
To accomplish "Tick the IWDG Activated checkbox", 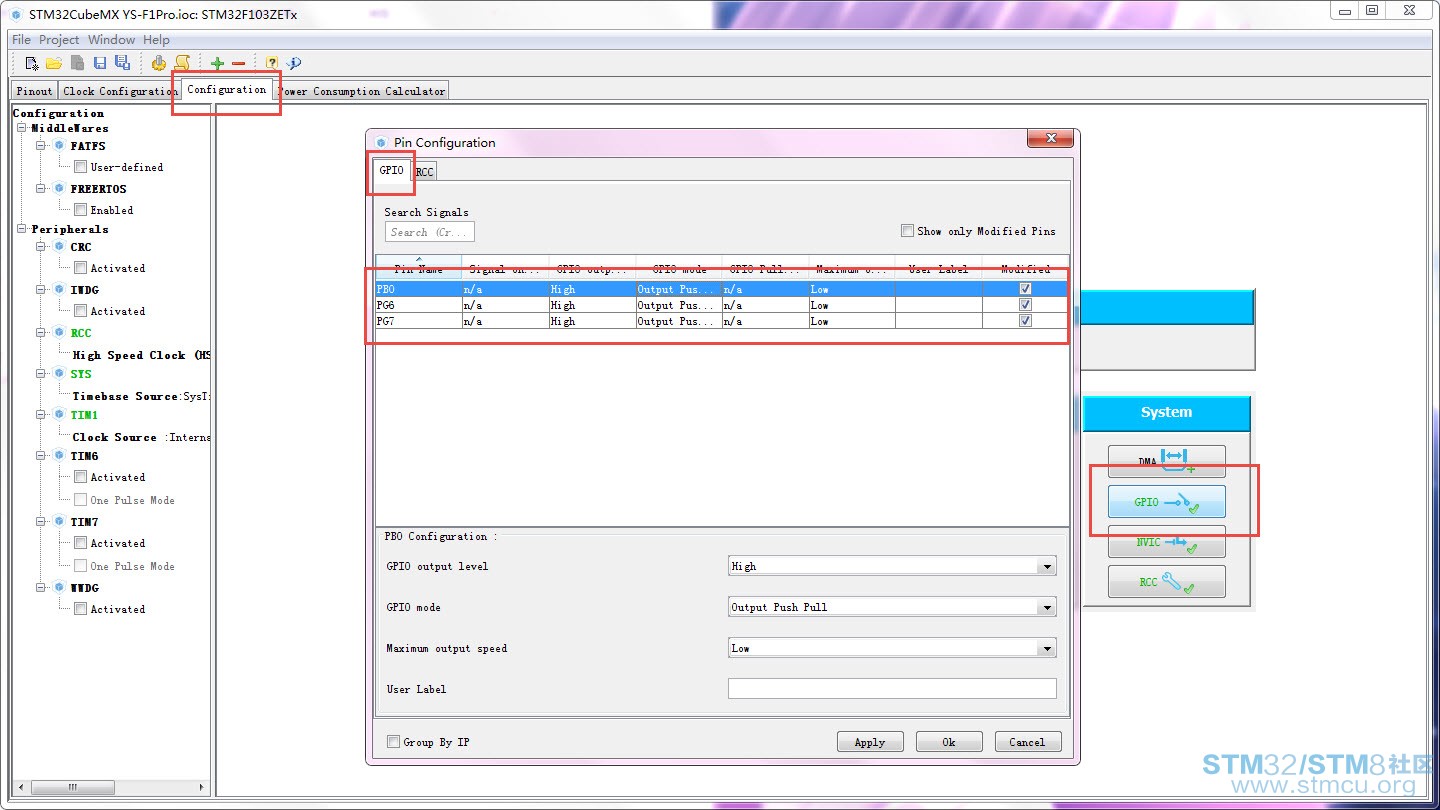I will [x=80, y=311].
